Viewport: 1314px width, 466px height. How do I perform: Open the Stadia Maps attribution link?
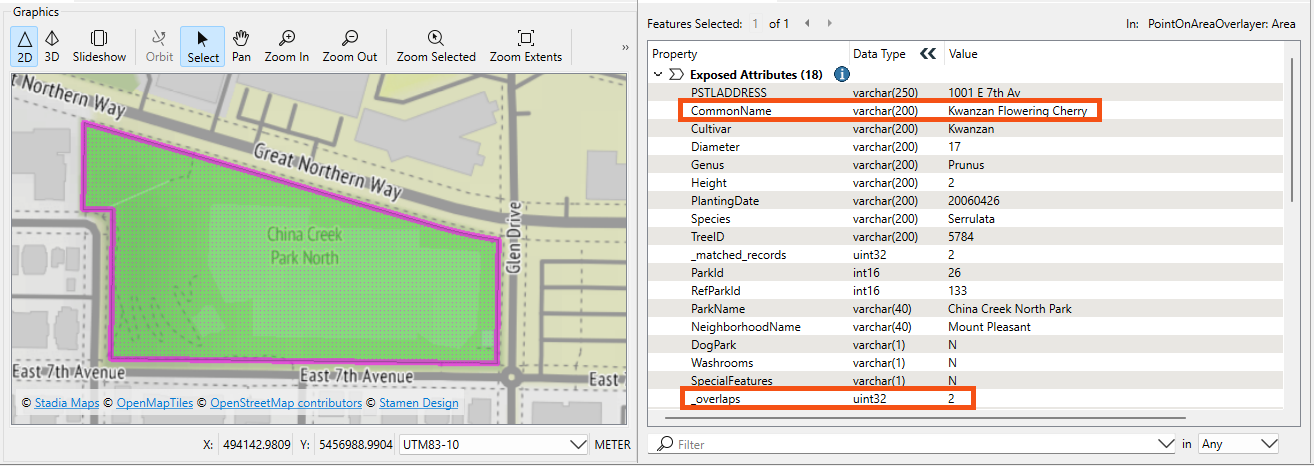[x=67, y=403]
